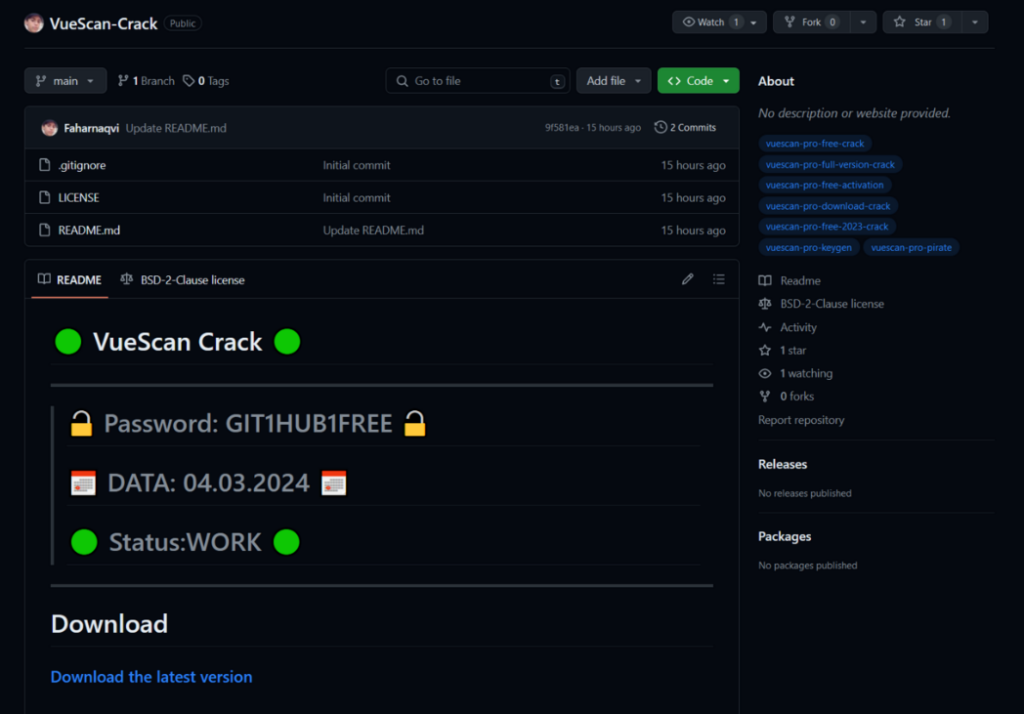Open the star lists dropdown arrow
This screenshot has width=1024, height=714.
974,22
